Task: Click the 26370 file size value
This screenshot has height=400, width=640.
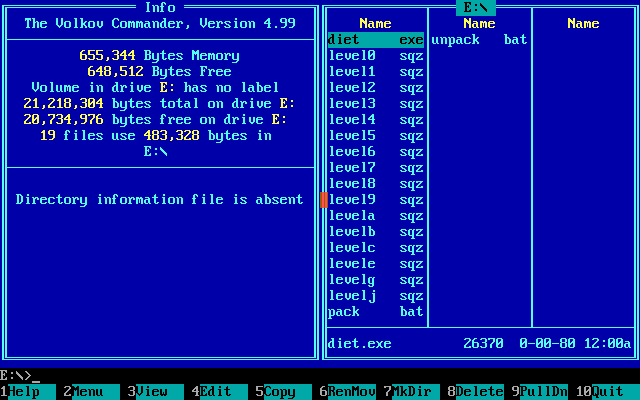Action: pos(483,343)
